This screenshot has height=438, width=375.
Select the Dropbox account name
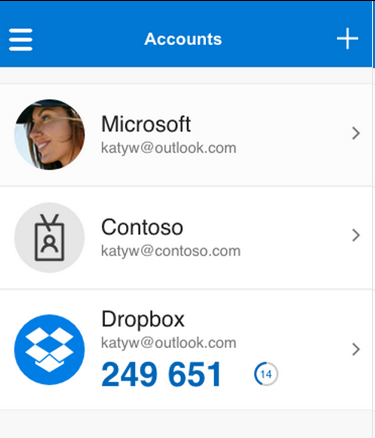point(143,319)
